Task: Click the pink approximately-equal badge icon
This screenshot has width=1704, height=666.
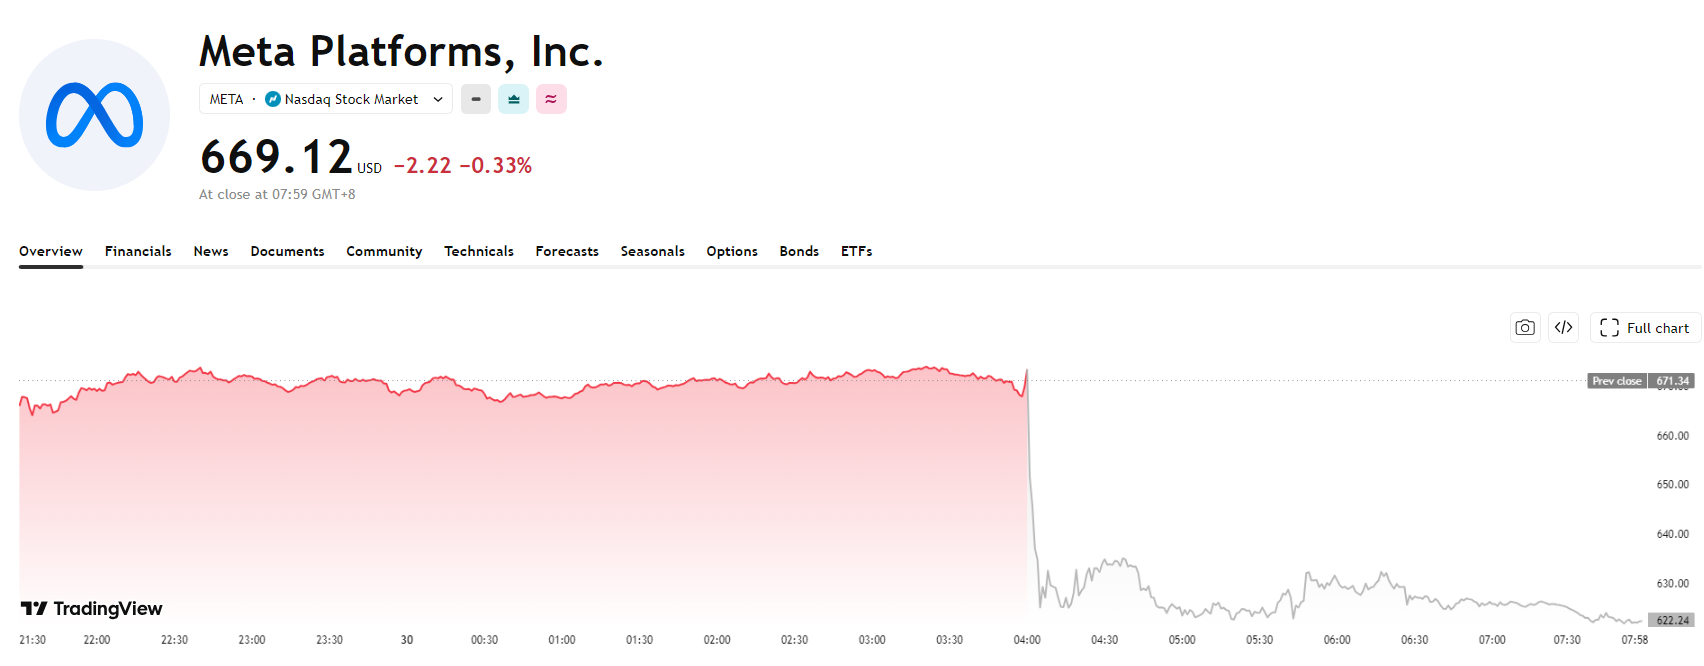Action: click(551, 99)
